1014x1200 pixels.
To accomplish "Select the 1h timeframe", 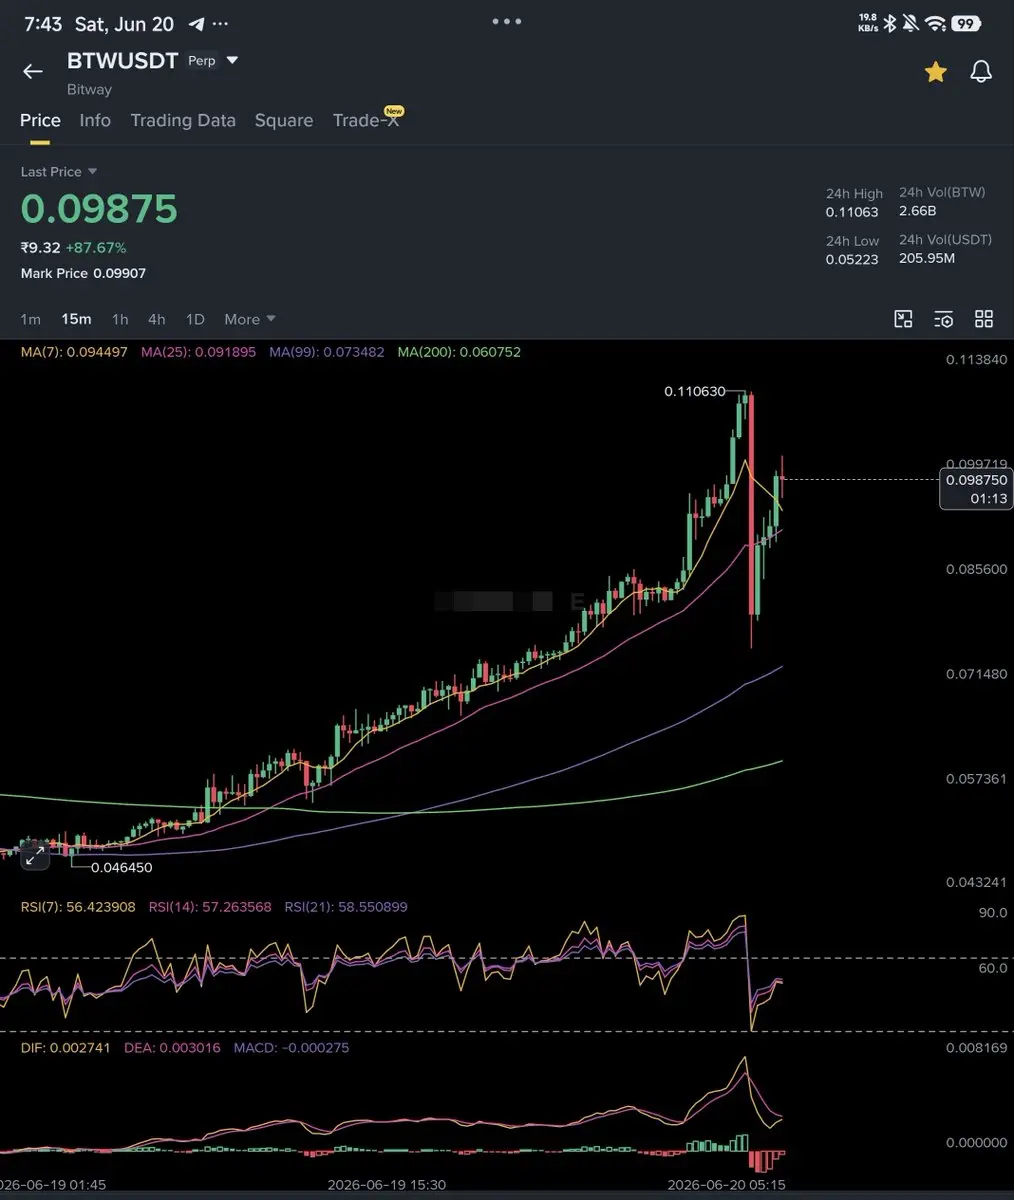I will pos(120,319).
